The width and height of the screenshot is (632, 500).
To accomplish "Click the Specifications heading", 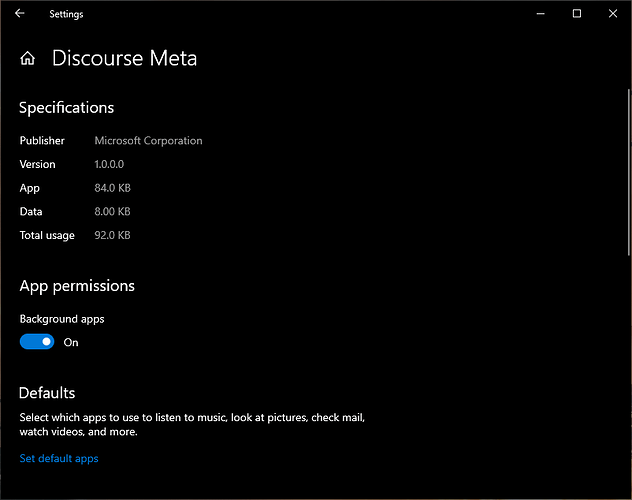I will 67,108.
